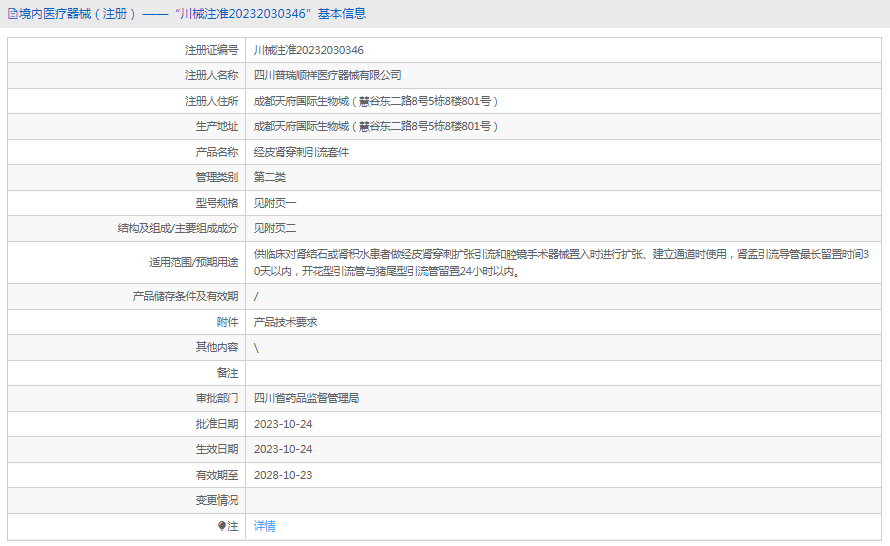Viewport: 890px width, 546px height.
Task: Click the 变更情况 label
Action: coord(217,500)
